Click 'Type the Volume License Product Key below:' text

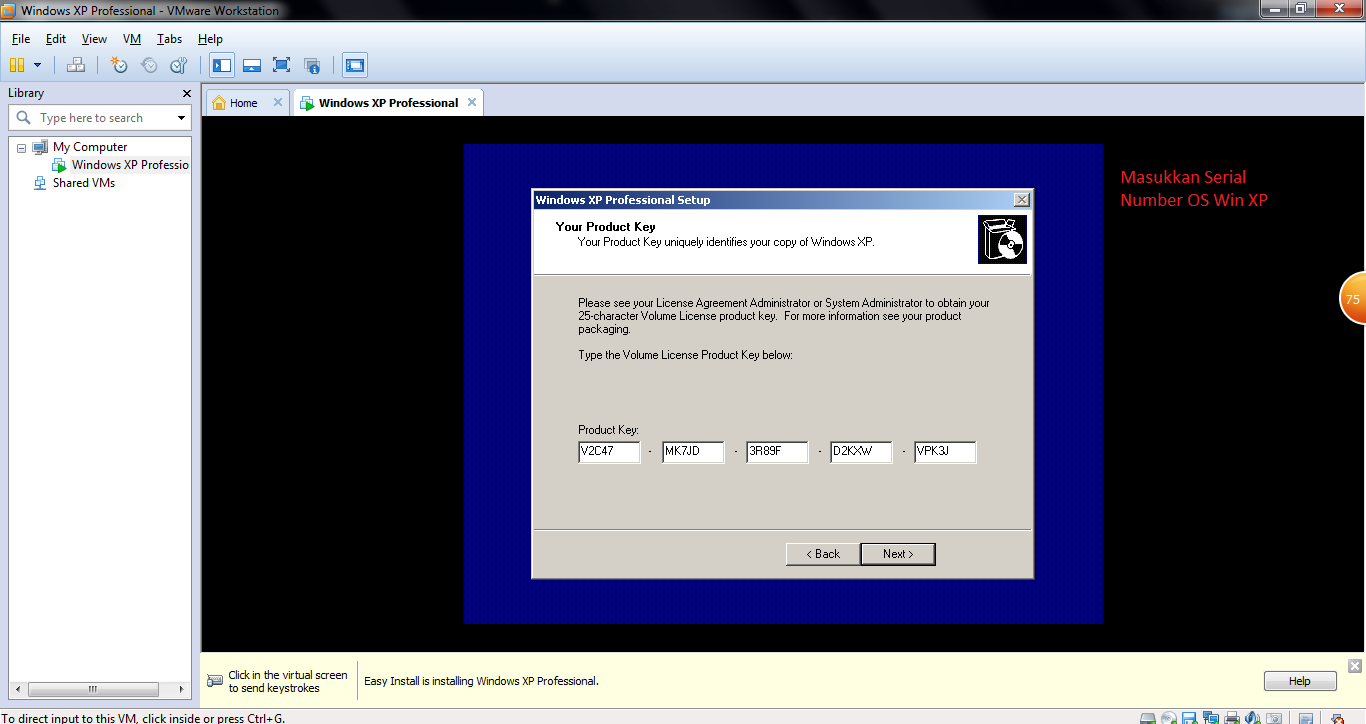685,355
